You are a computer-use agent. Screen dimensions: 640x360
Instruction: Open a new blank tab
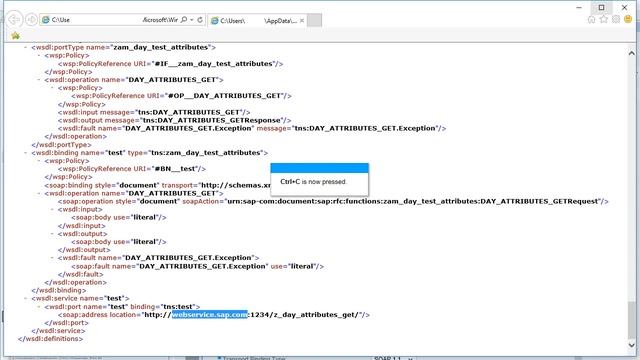click(x=314, y=20)
